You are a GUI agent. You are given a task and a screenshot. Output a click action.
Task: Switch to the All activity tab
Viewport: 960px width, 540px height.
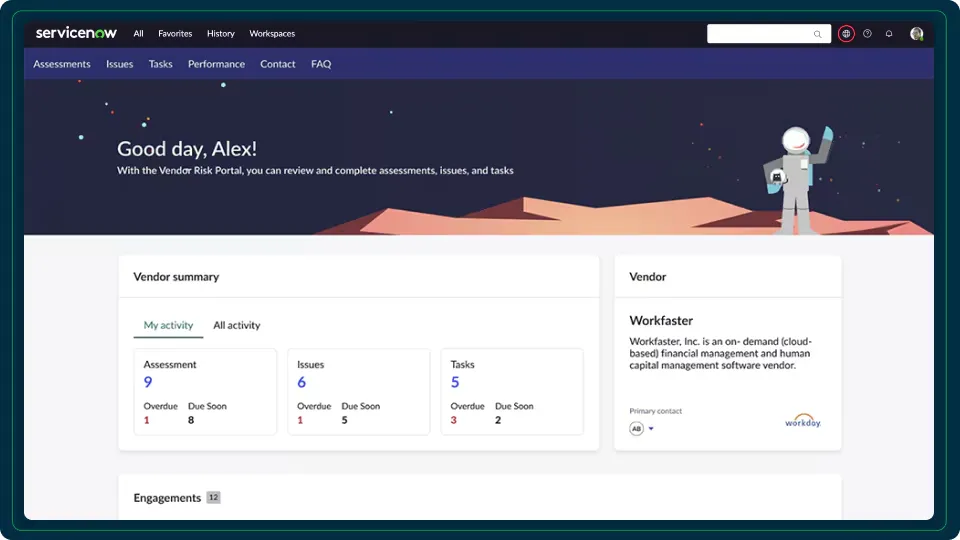tap(236, 325)
